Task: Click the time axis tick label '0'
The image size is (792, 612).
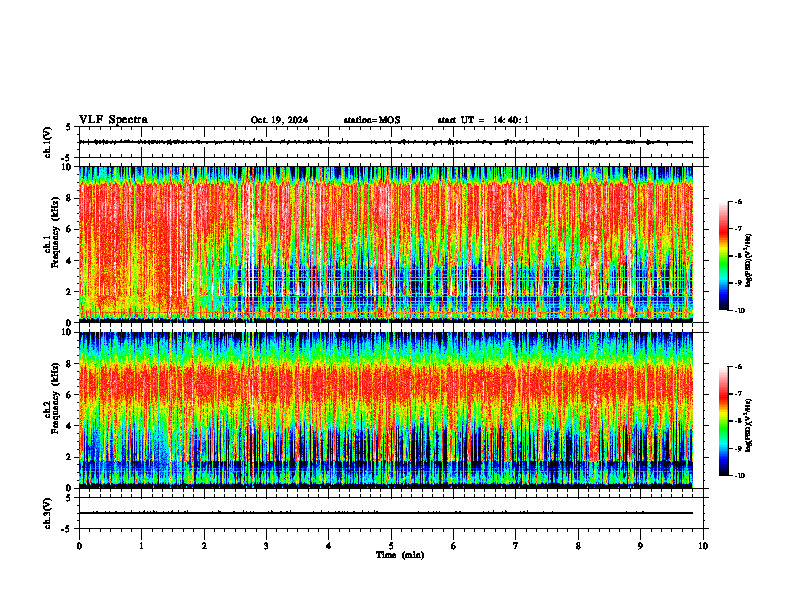Action: pyautogui.click(x=79, y=546)
